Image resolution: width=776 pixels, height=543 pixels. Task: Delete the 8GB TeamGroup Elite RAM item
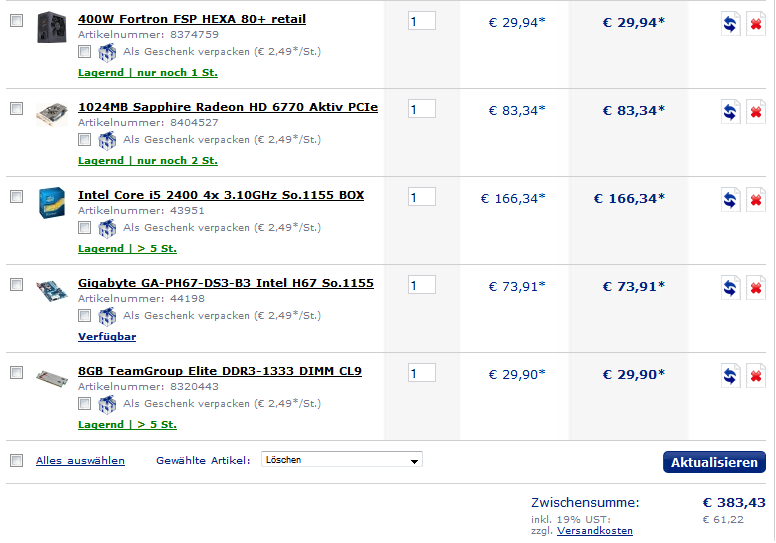pyautogui.click(x=756, y=376)
